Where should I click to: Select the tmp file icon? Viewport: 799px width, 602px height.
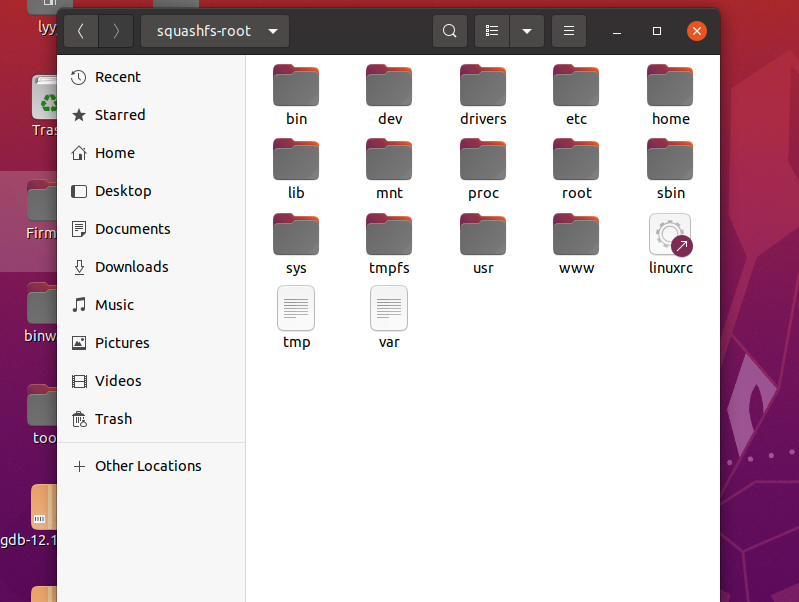(x=296, y=308)
